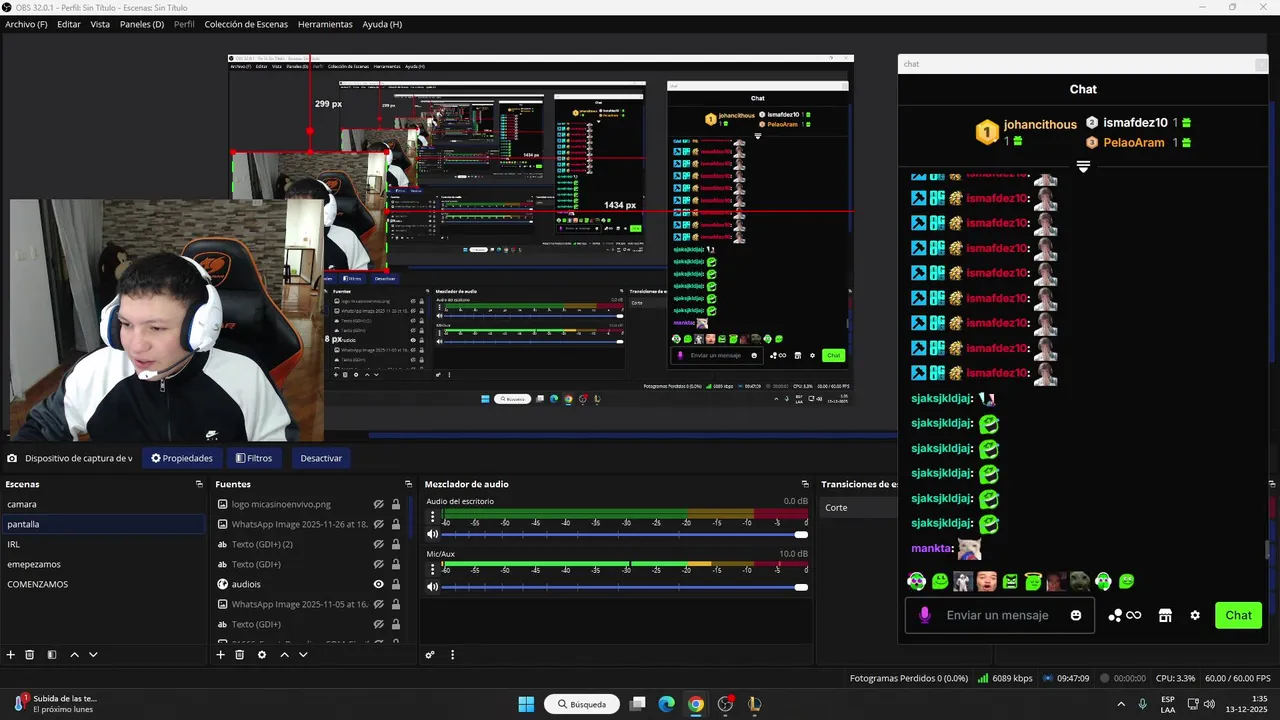The width and height of the screenshot is (1280, 720).
Task: Open the Editar menu
Action: (69, 24)
